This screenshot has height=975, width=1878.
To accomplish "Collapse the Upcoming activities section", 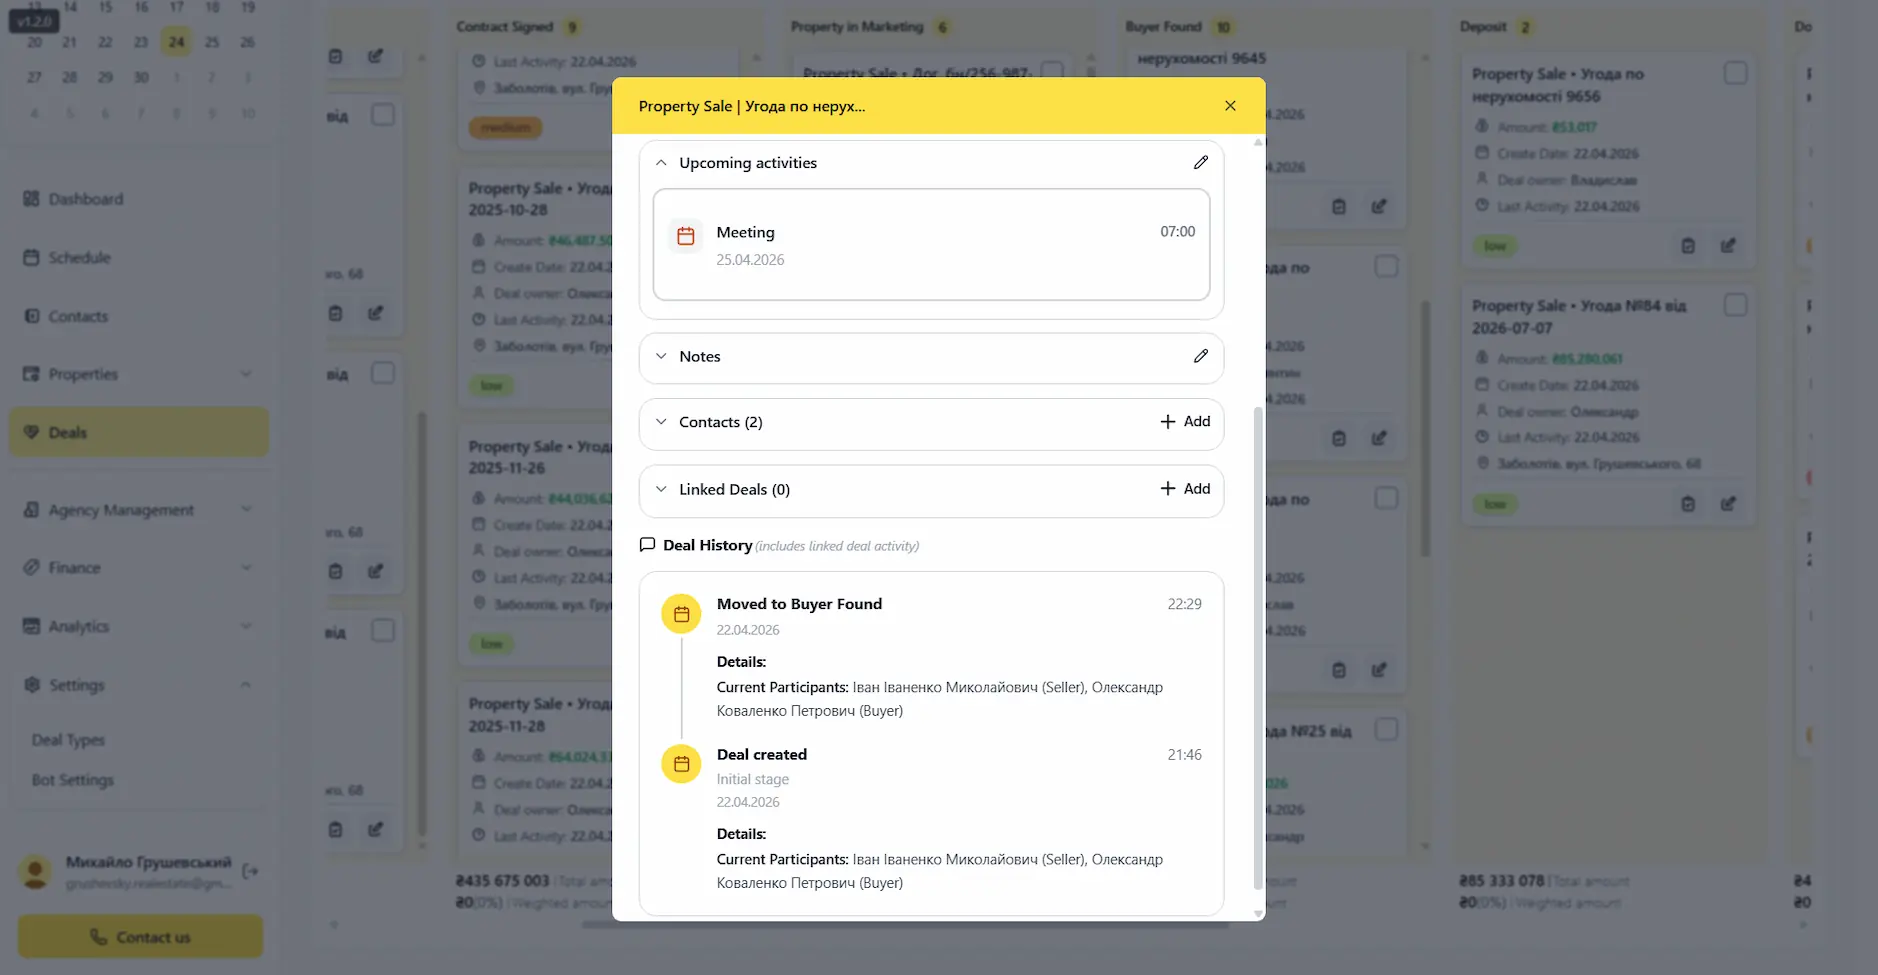I will (661, 163).
